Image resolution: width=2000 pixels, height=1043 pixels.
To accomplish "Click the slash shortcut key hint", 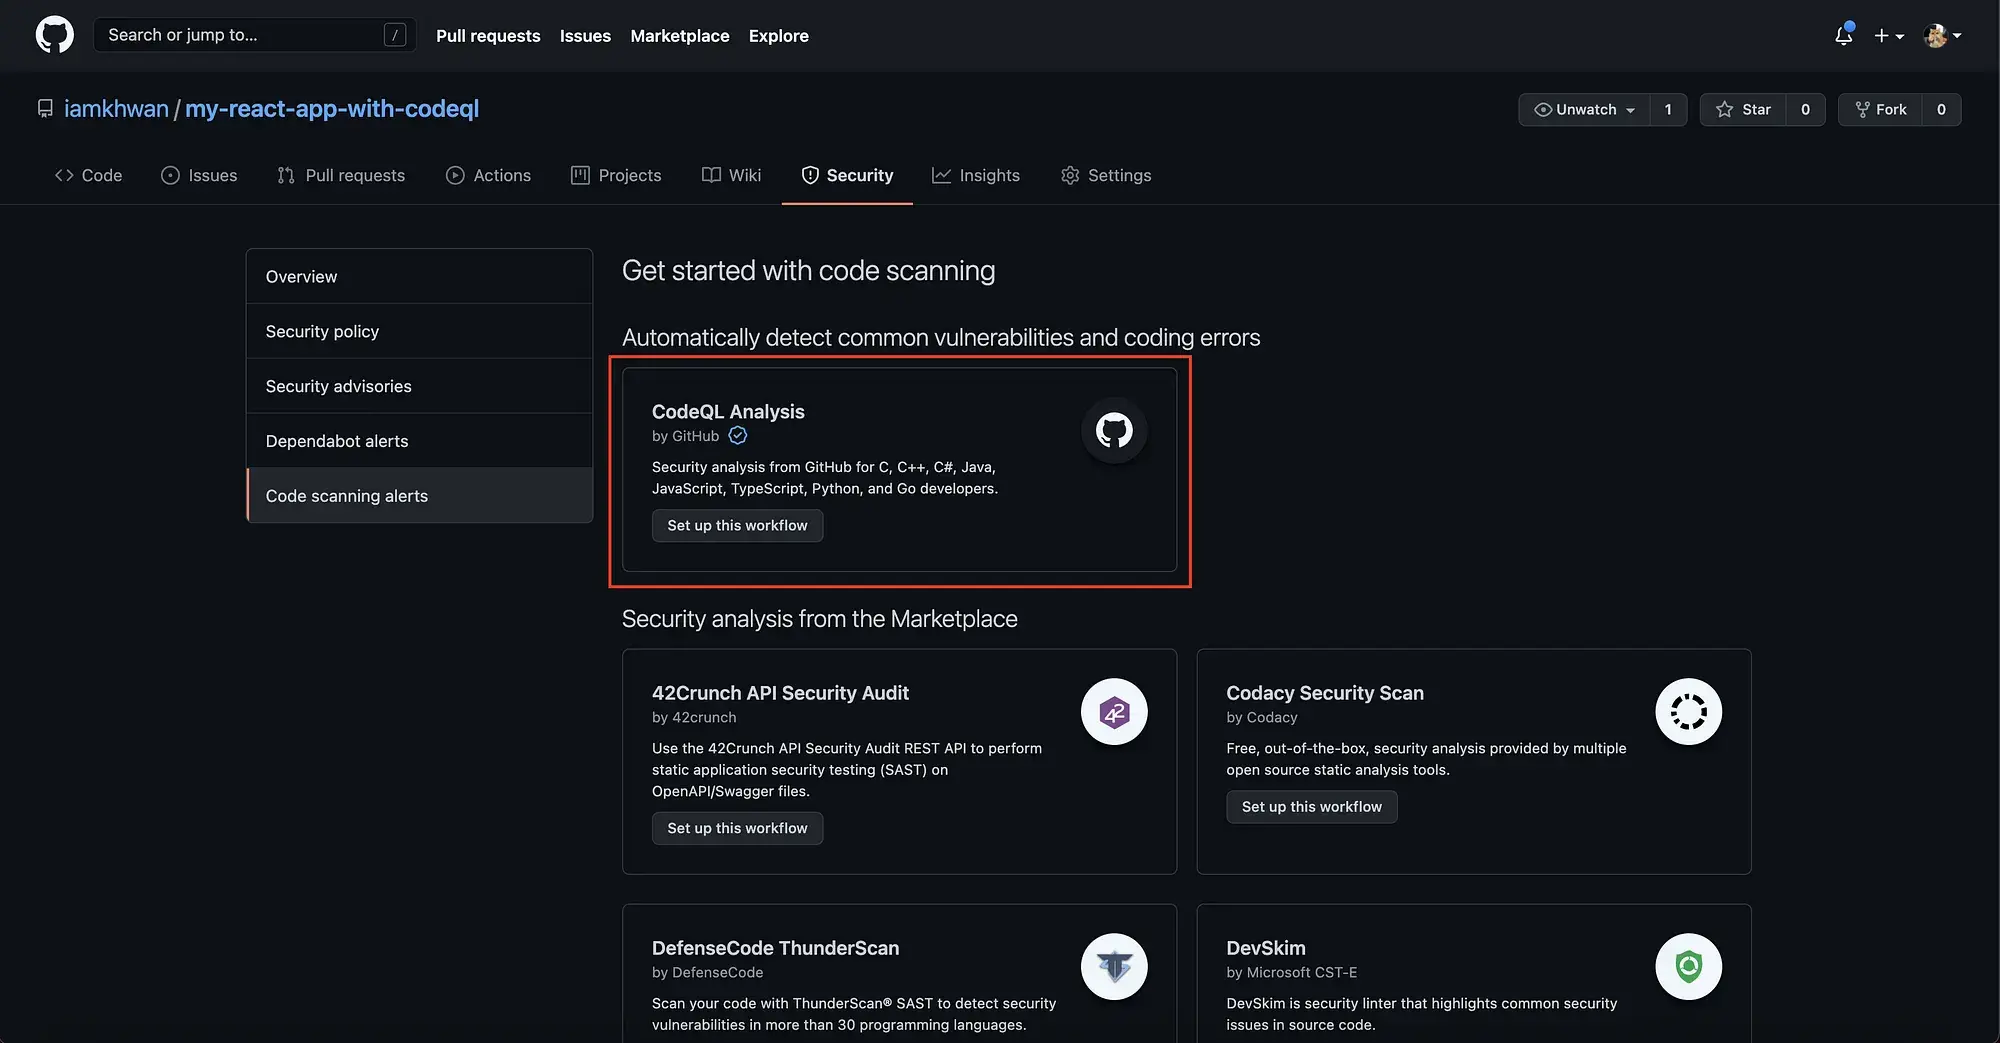I will click(x=395, y=35).
